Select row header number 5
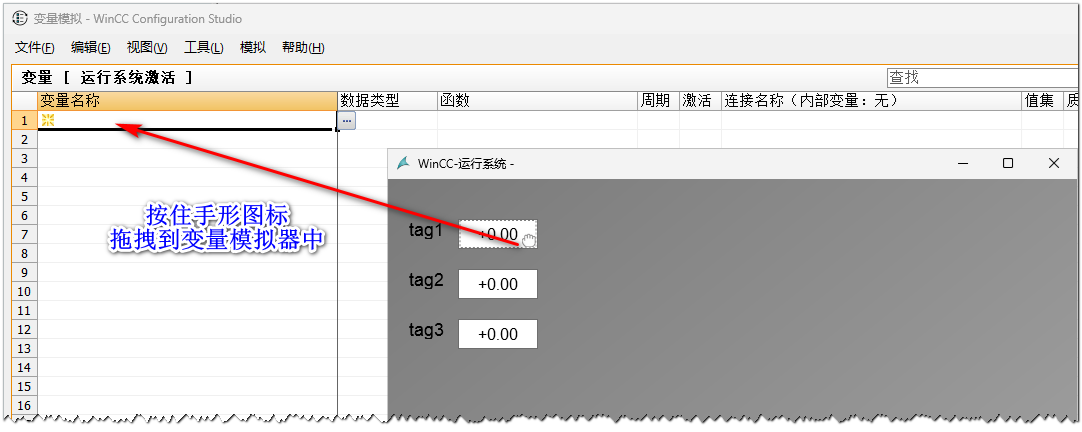The width and height of the screenshot is (1082, 432). pos(24,197)
